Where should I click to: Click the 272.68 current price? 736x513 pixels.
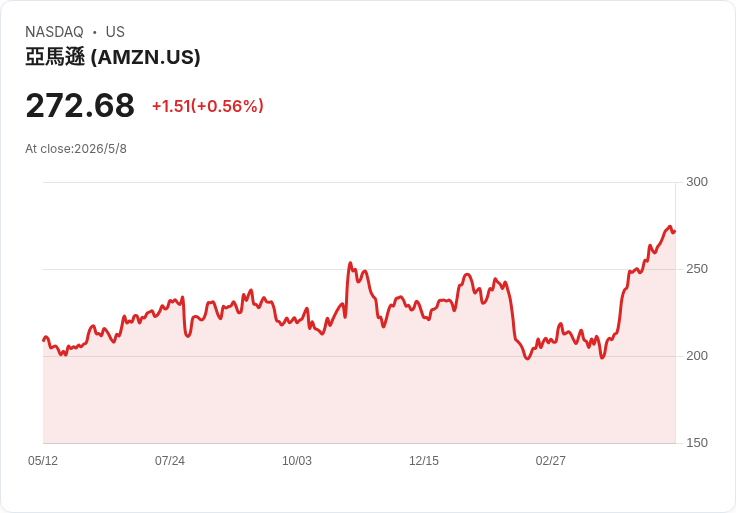80,105
